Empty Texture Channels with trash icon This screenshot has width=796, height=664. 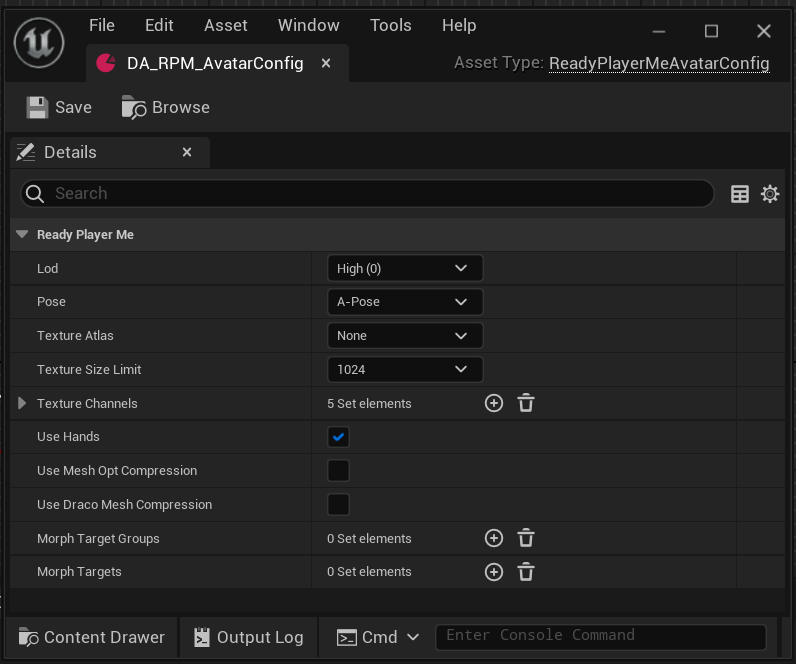pyautogui.click(x=526, y=404)
